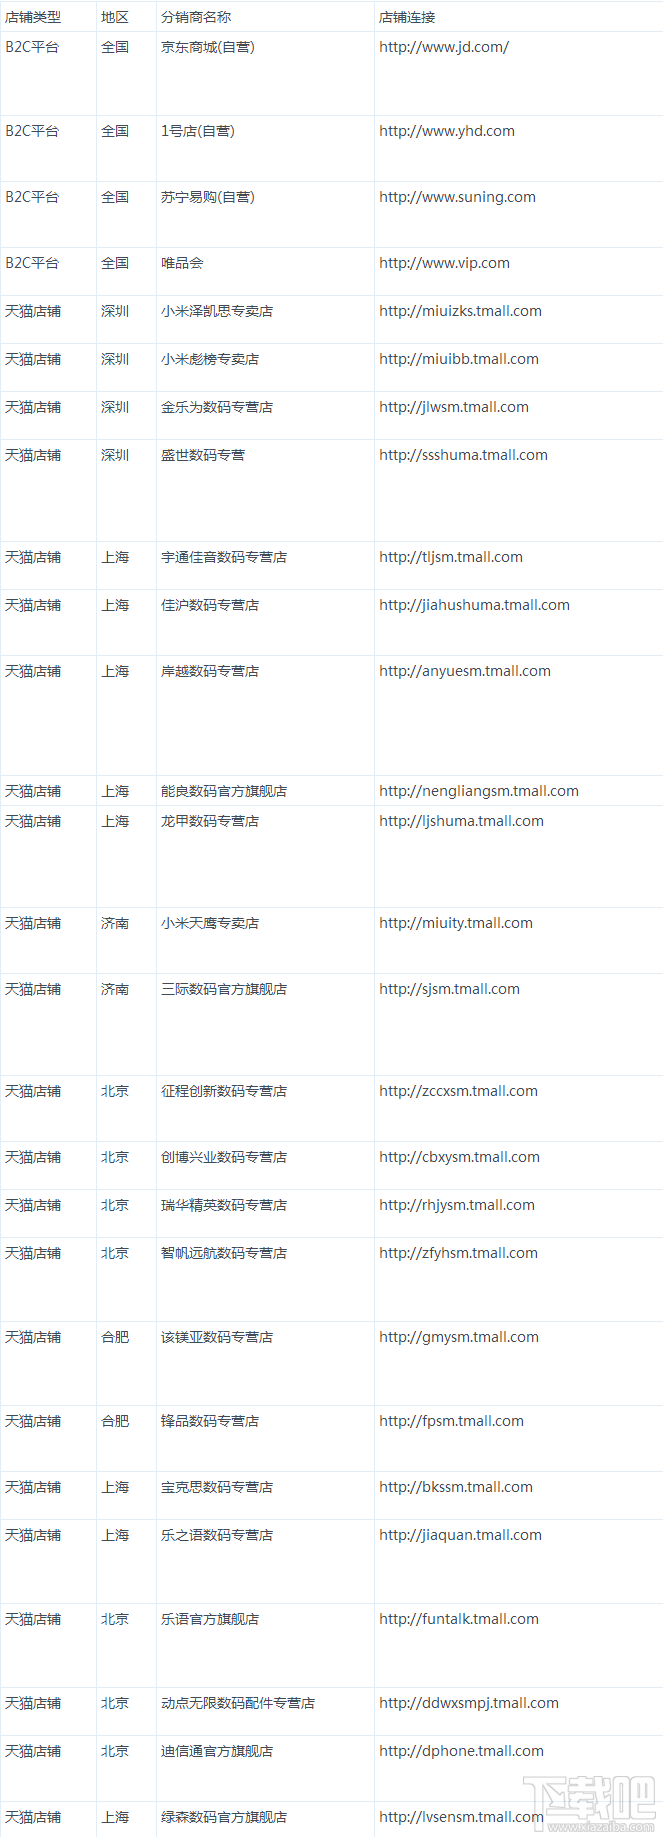Click the 佳沪数码专营店 cell
663x1837 pixels.
(x=210, y=605)
